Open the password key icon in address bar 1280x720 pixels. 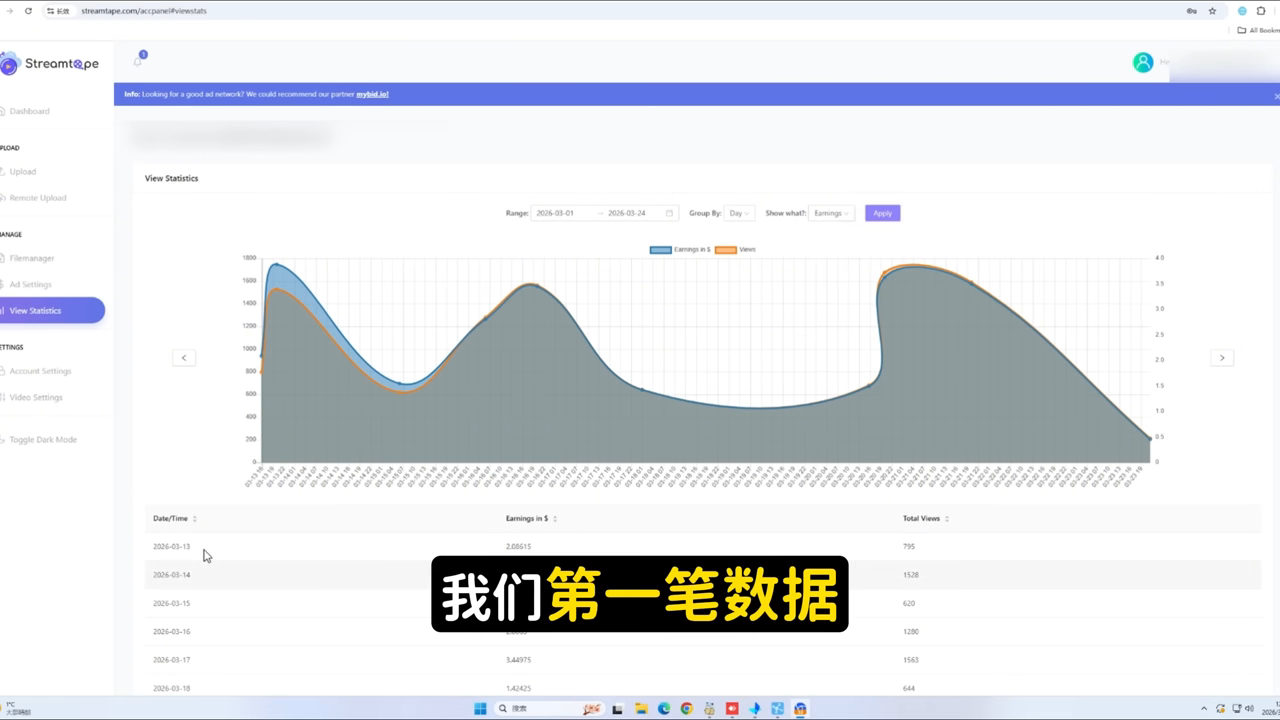pos(1191,11)
